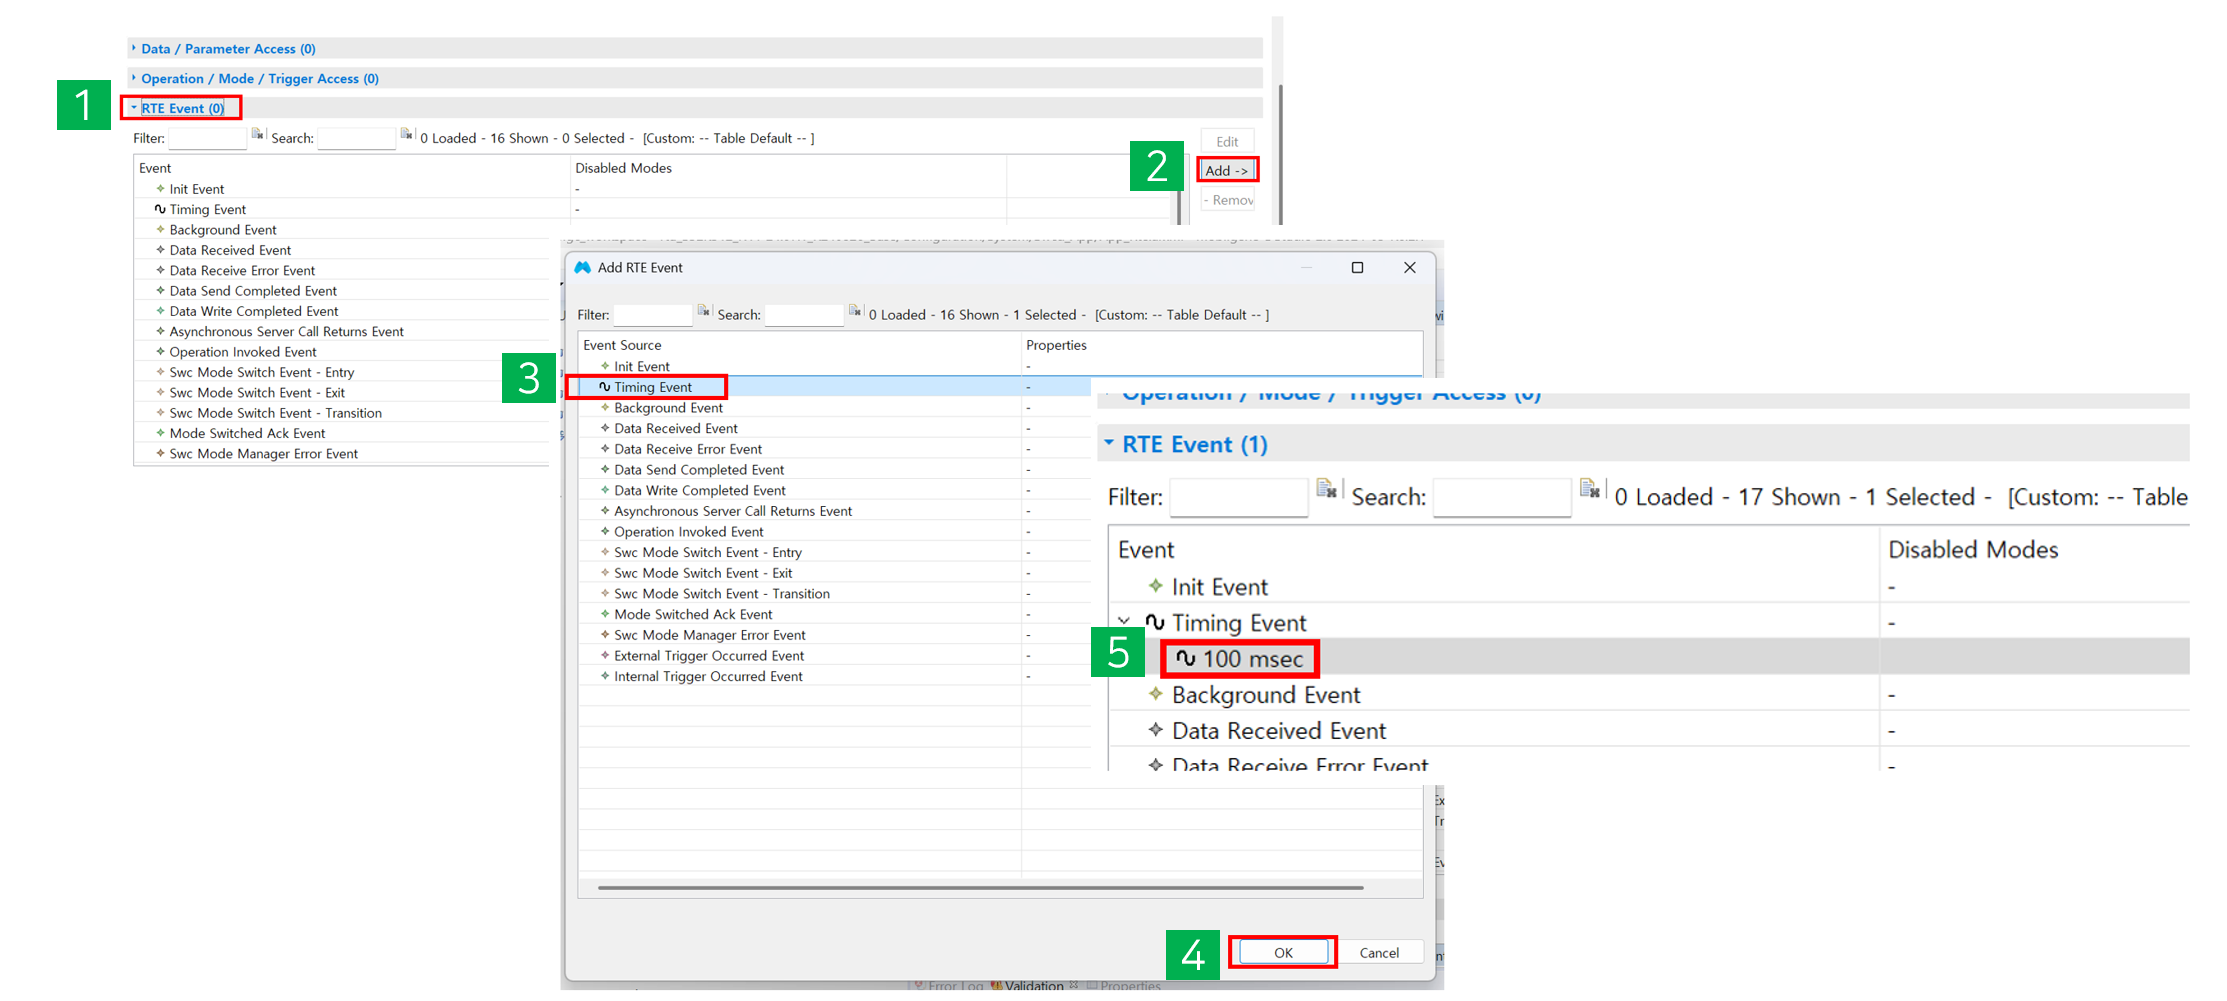Select Timing Event in Add RTE Event dialog
This screenshot has width=2227, height=1001.
tap(652, 387)
